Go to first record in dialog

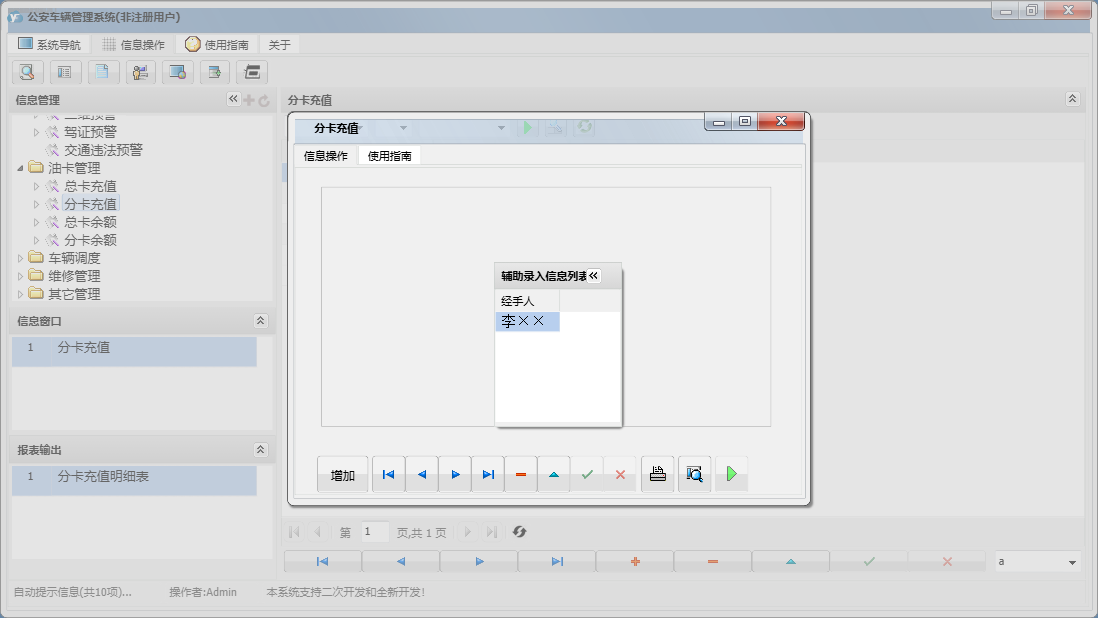click(x=389, y=475)
